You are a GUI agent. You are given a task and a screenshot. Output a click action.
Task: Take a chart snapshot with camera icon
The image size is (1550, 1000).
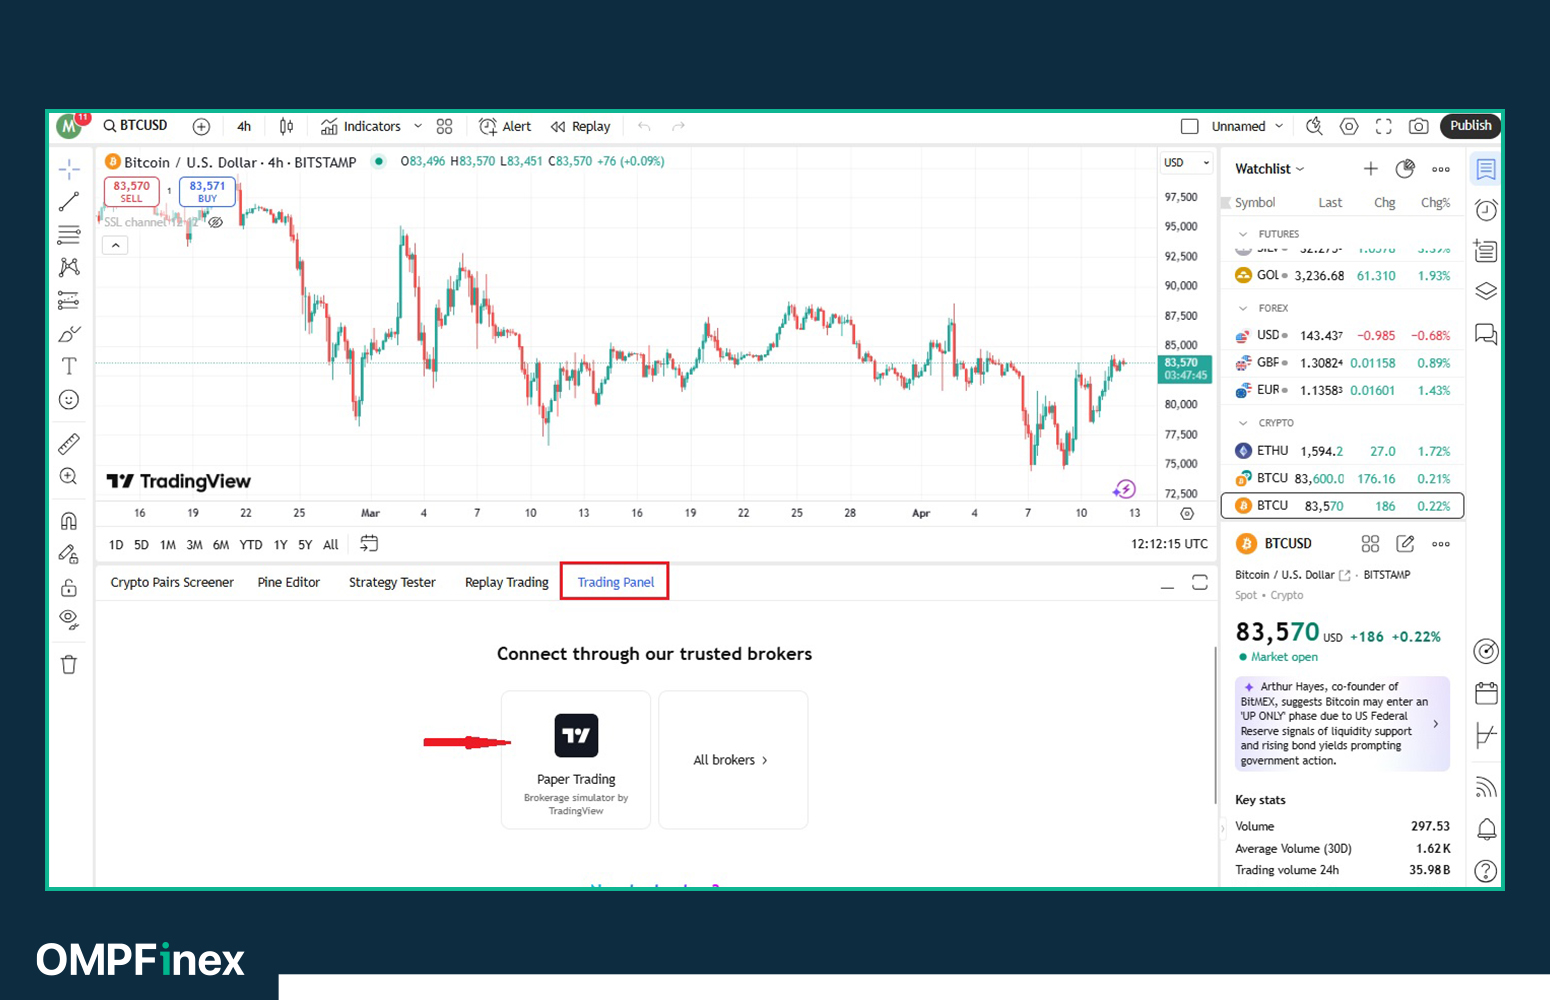[x=1418, y=126]
